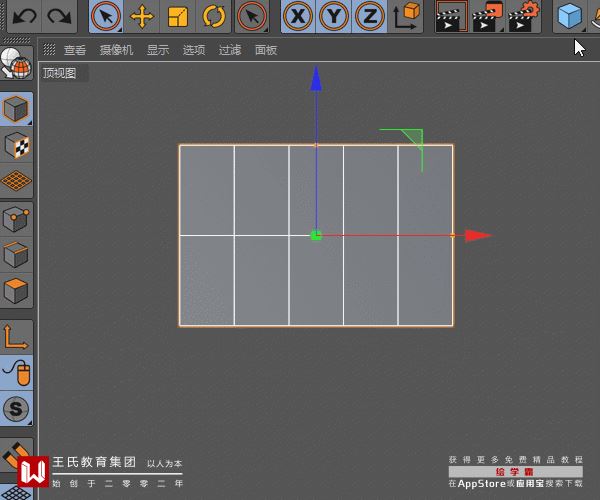This screenshot has width=600, height=500.
Task: Click the green axis origin handle
Action: 316,235
